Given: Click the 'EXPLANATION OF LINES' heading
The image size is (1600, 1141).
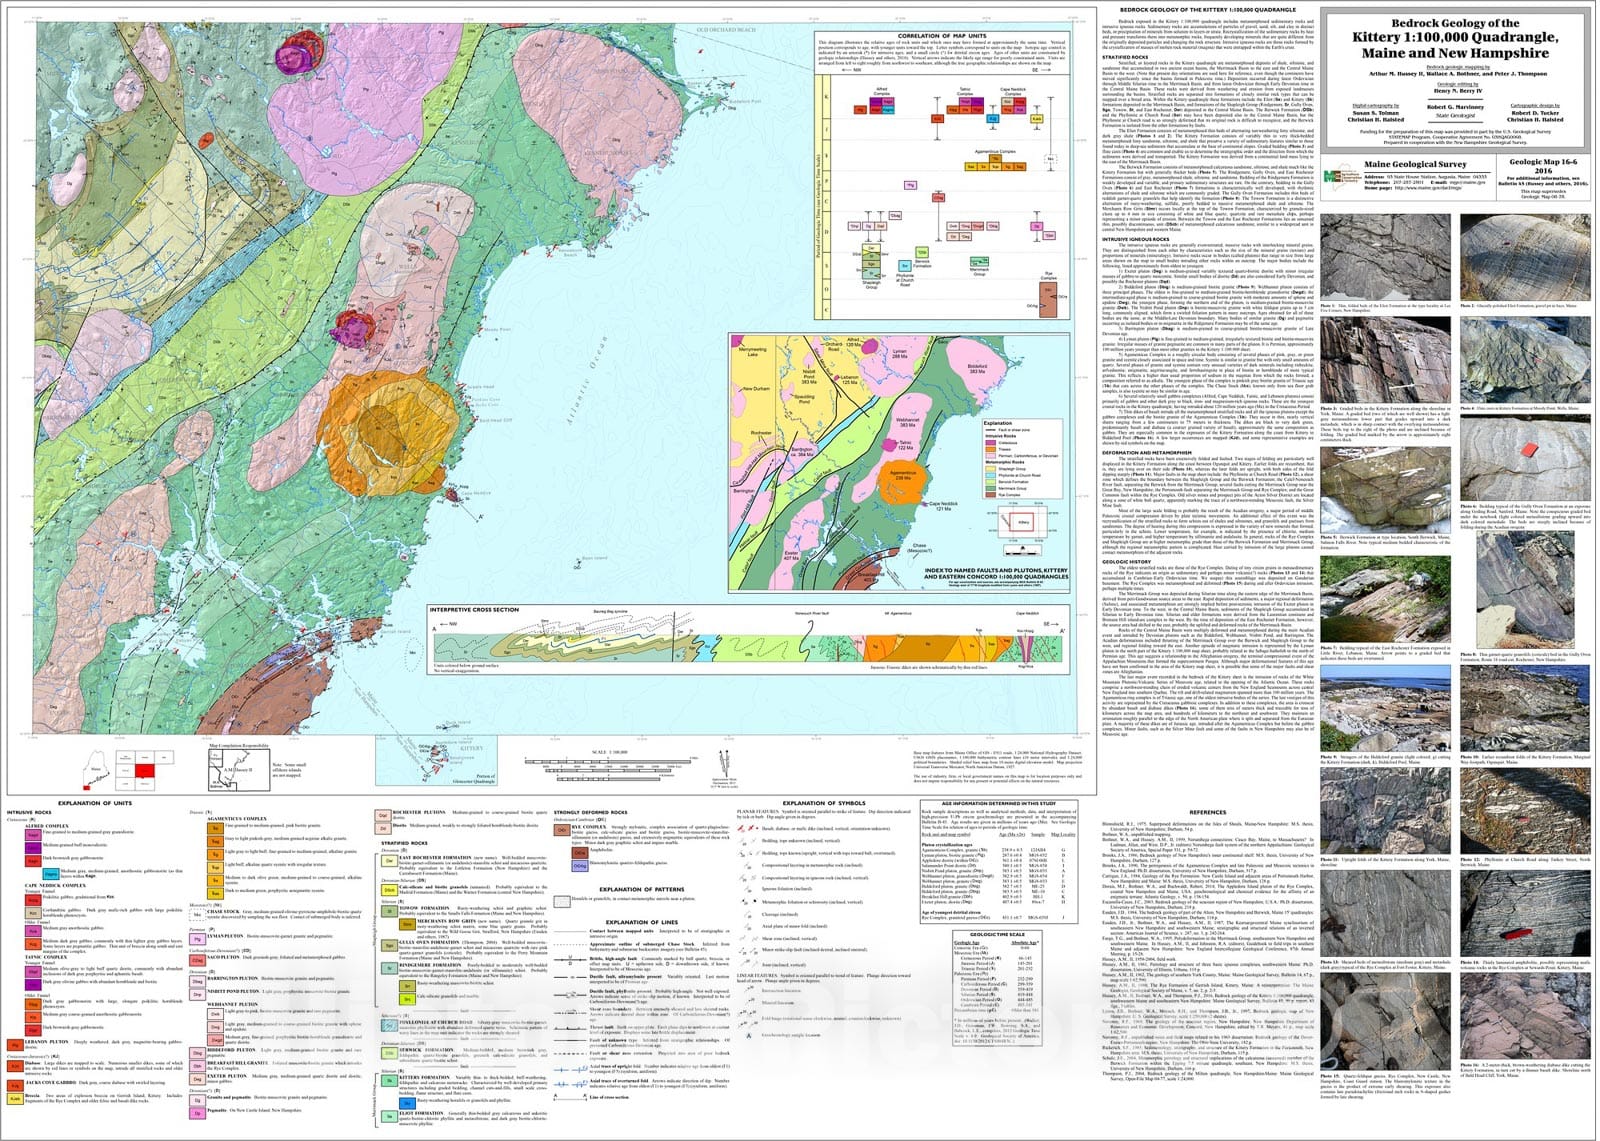Looking at the screenshot, I should [642, 922].
